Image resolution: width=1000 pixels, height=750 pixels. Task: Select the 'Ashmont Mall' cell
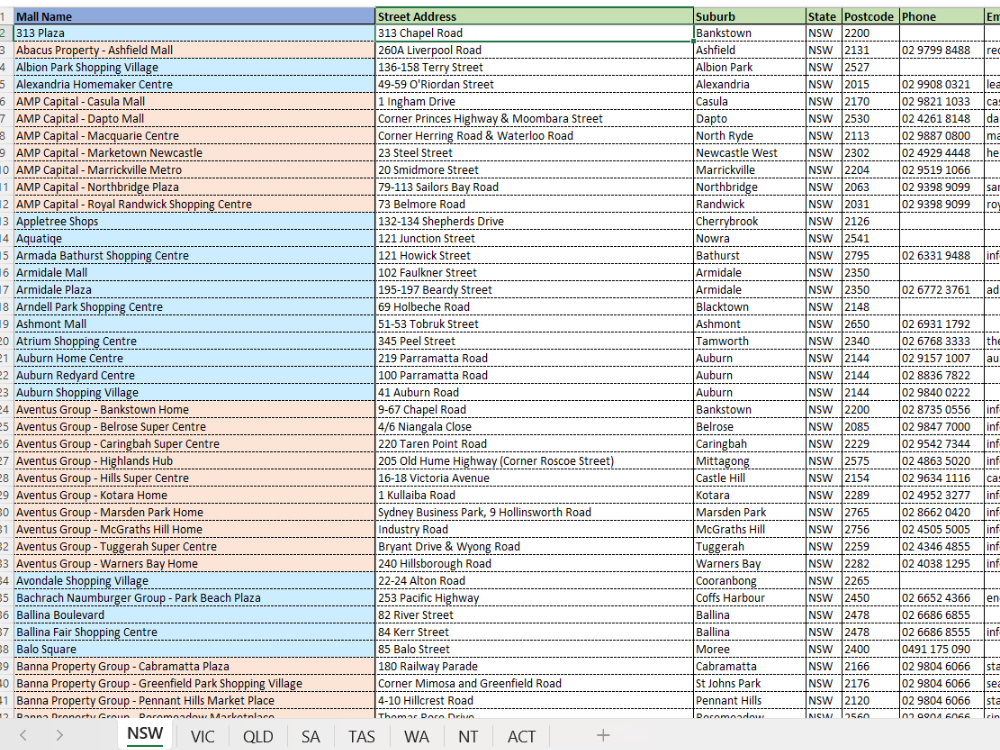tap(195, 324)
